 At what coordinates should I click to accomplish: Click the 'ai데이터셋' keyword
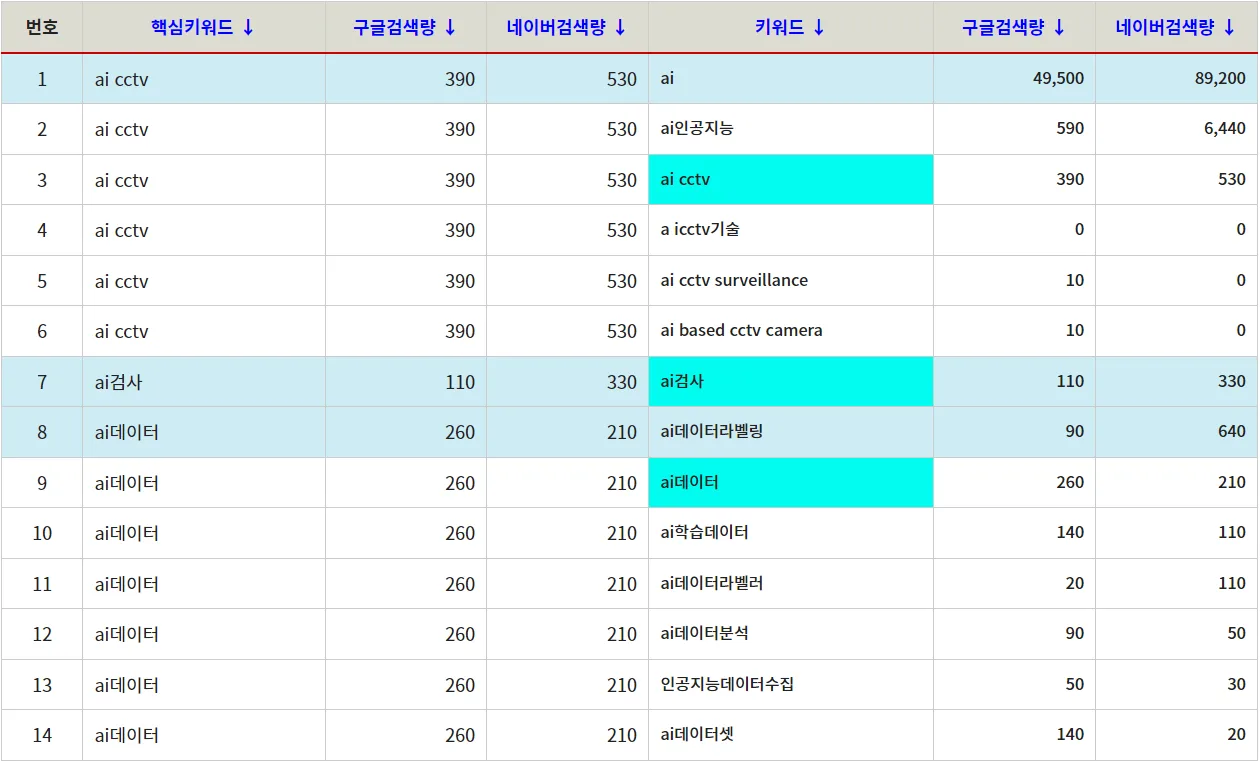(x=697, y=735)
